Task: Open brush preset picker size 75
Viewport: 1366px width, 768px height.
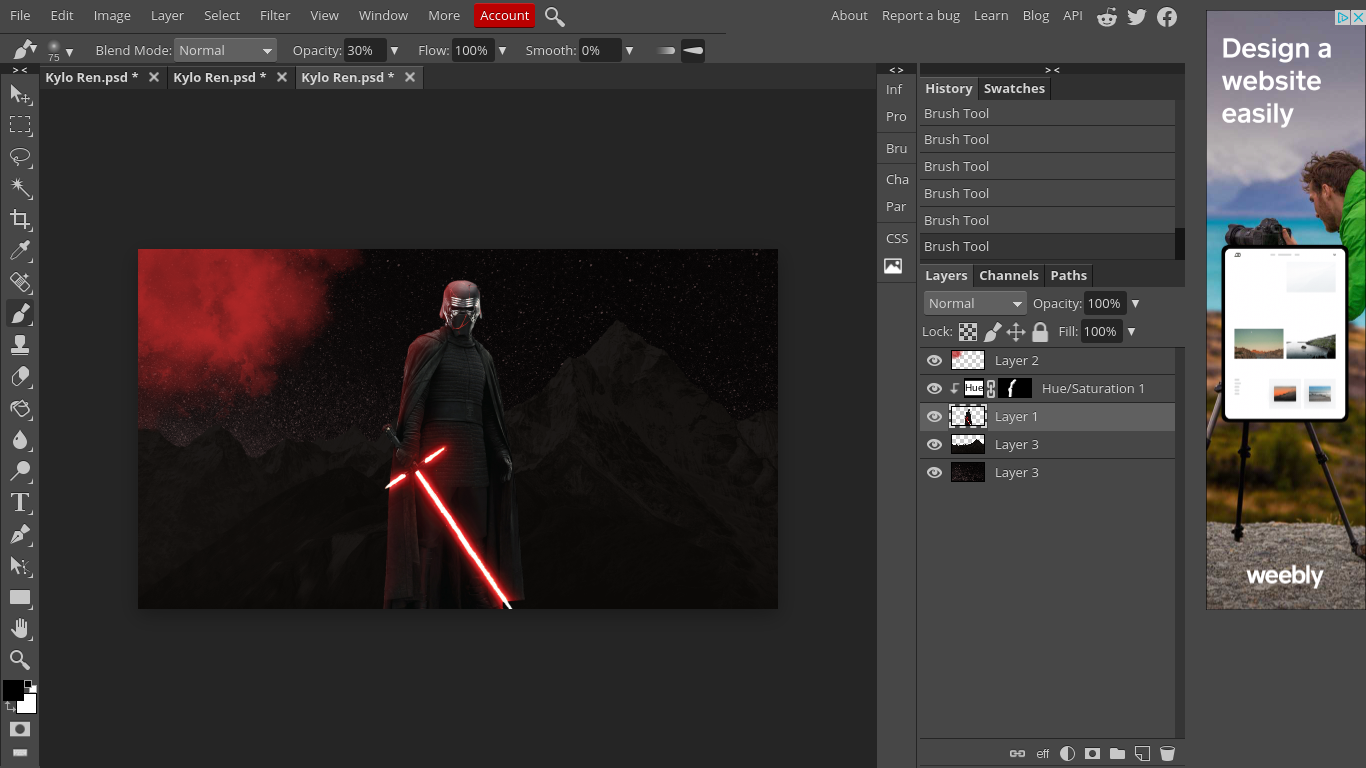Action: [59, 51]
